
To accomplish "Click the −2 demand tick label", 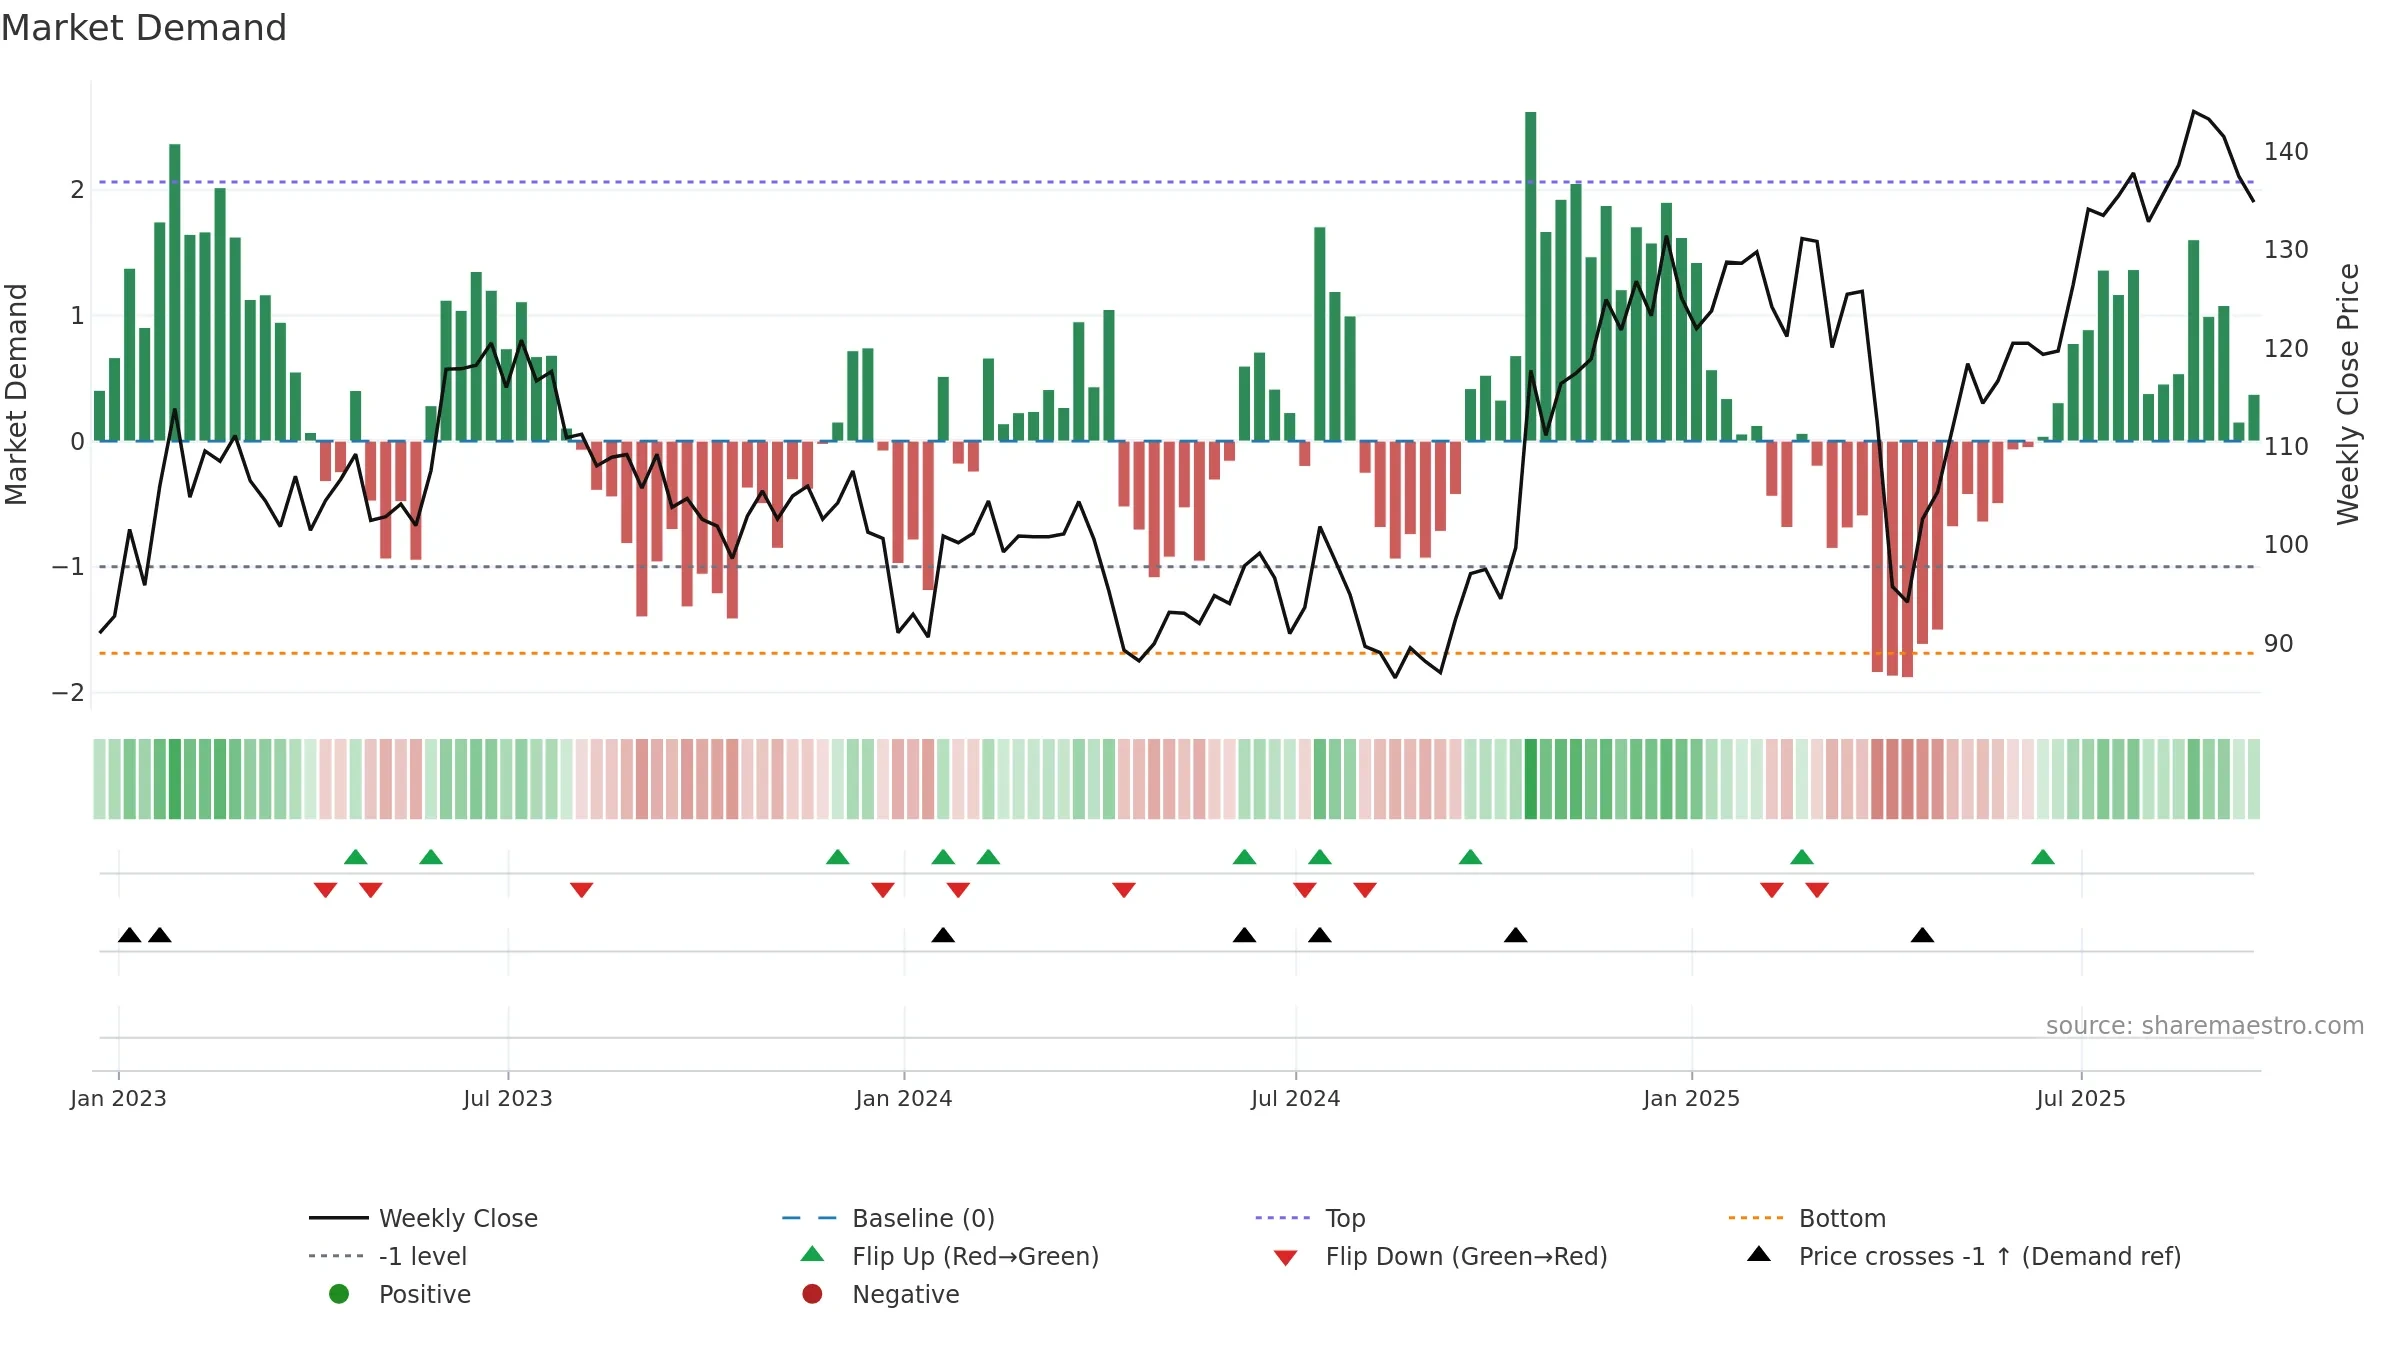I will [x=68, y=692].
